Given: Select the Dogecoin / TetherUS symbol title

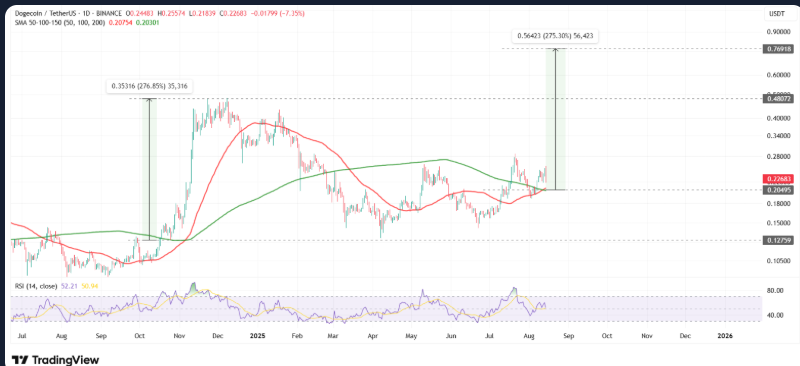Looking at the screenshot, I should point(44,14).
